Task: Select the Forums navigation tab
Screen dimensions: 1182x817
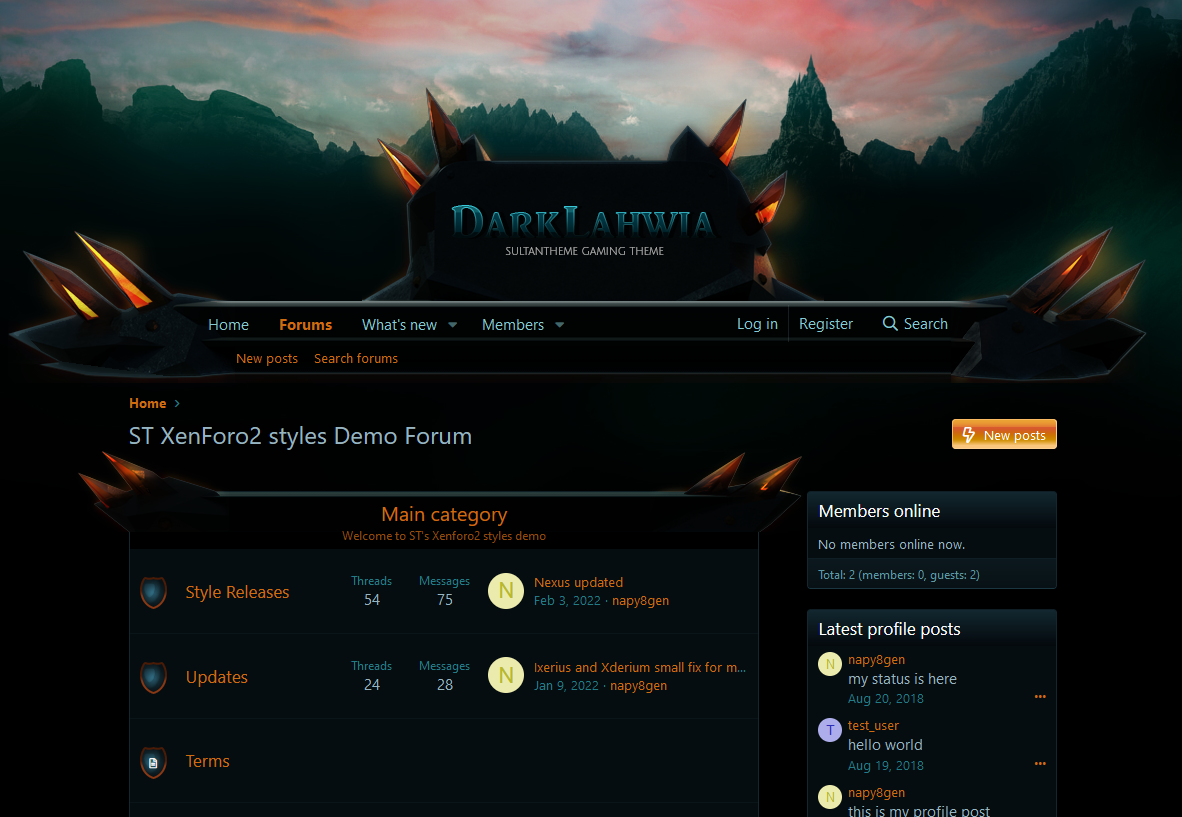Action: point(305,325)
